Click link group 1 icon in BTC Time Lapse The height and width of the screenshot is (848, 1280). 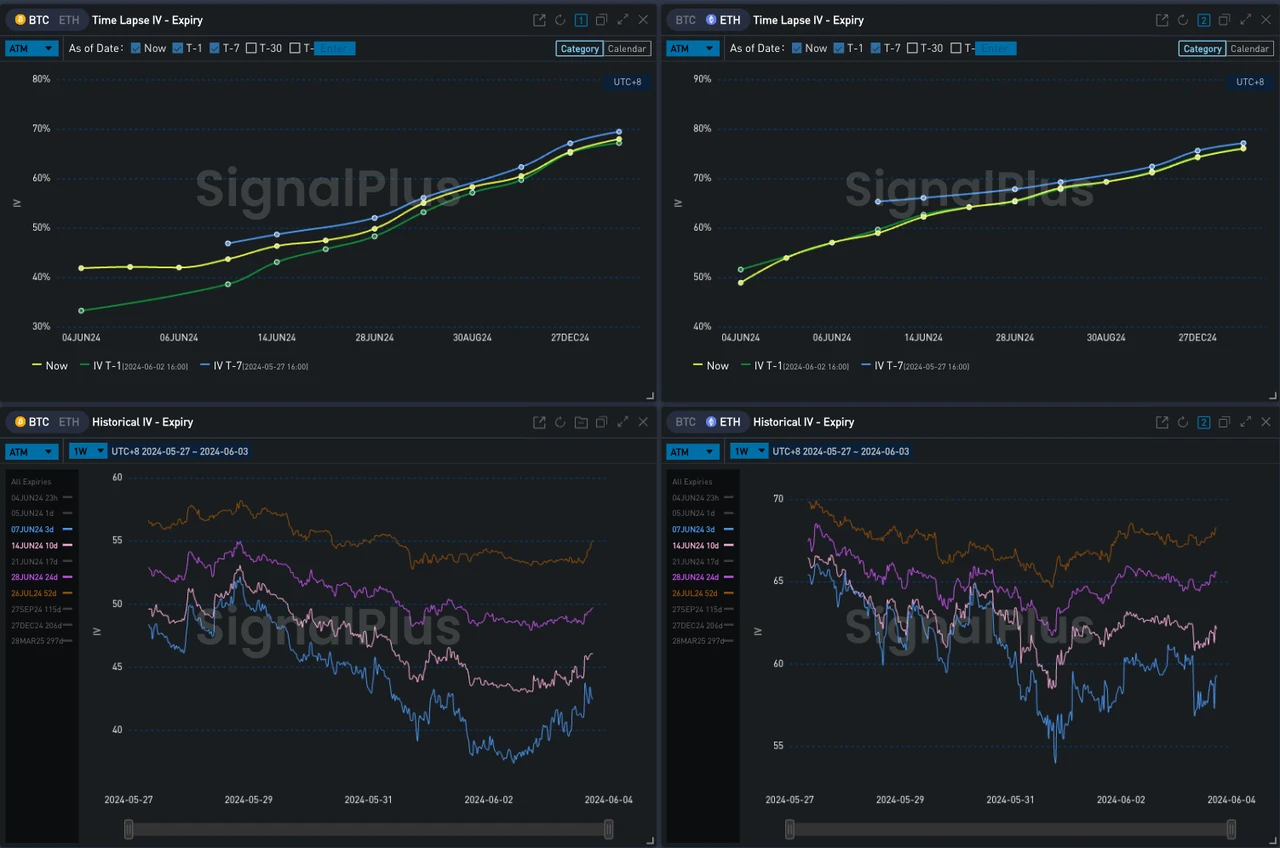tap(581, 20)
